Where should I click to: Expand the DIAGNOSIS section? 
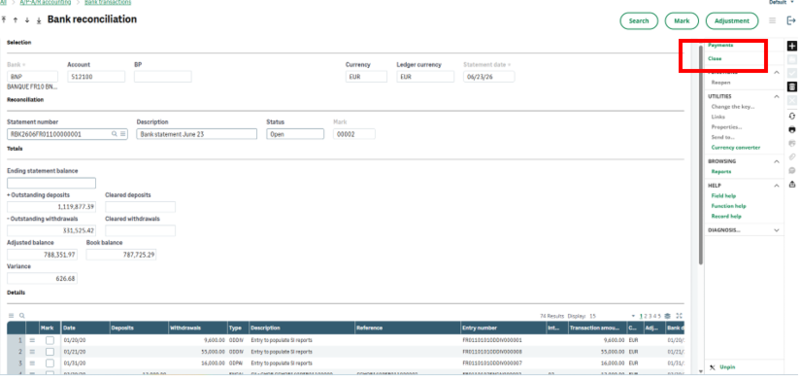[x=777, y=231]
